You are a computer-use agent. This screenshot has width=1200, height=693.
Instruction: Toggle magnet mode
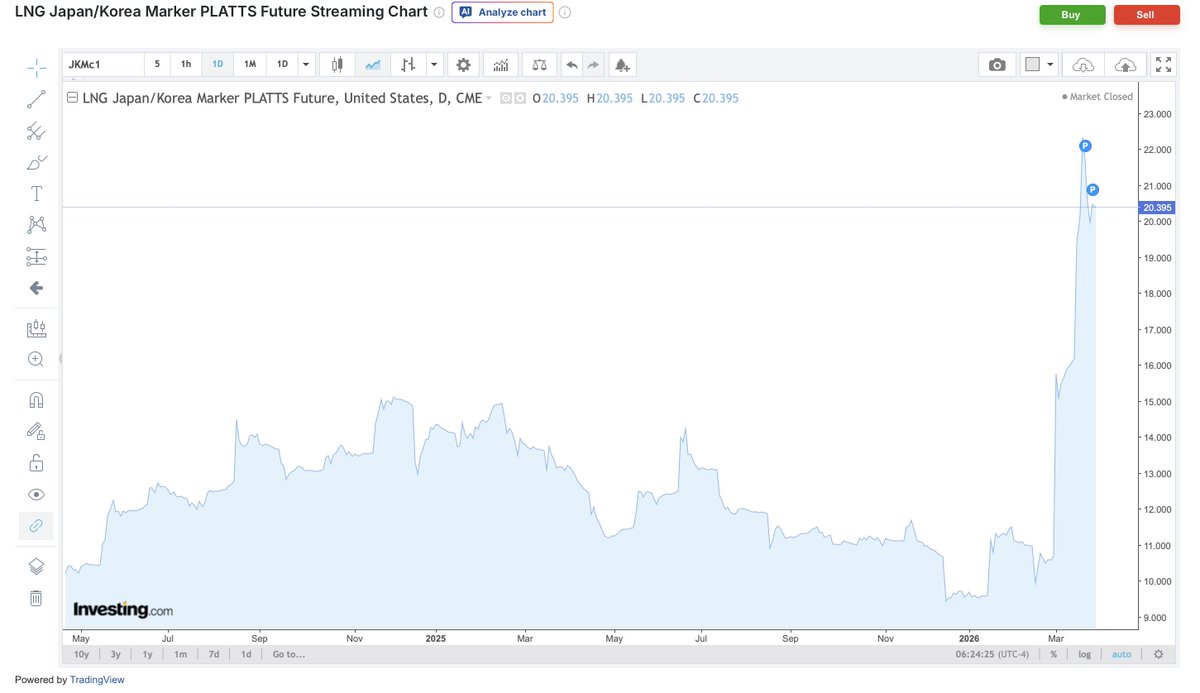[36, 400]
